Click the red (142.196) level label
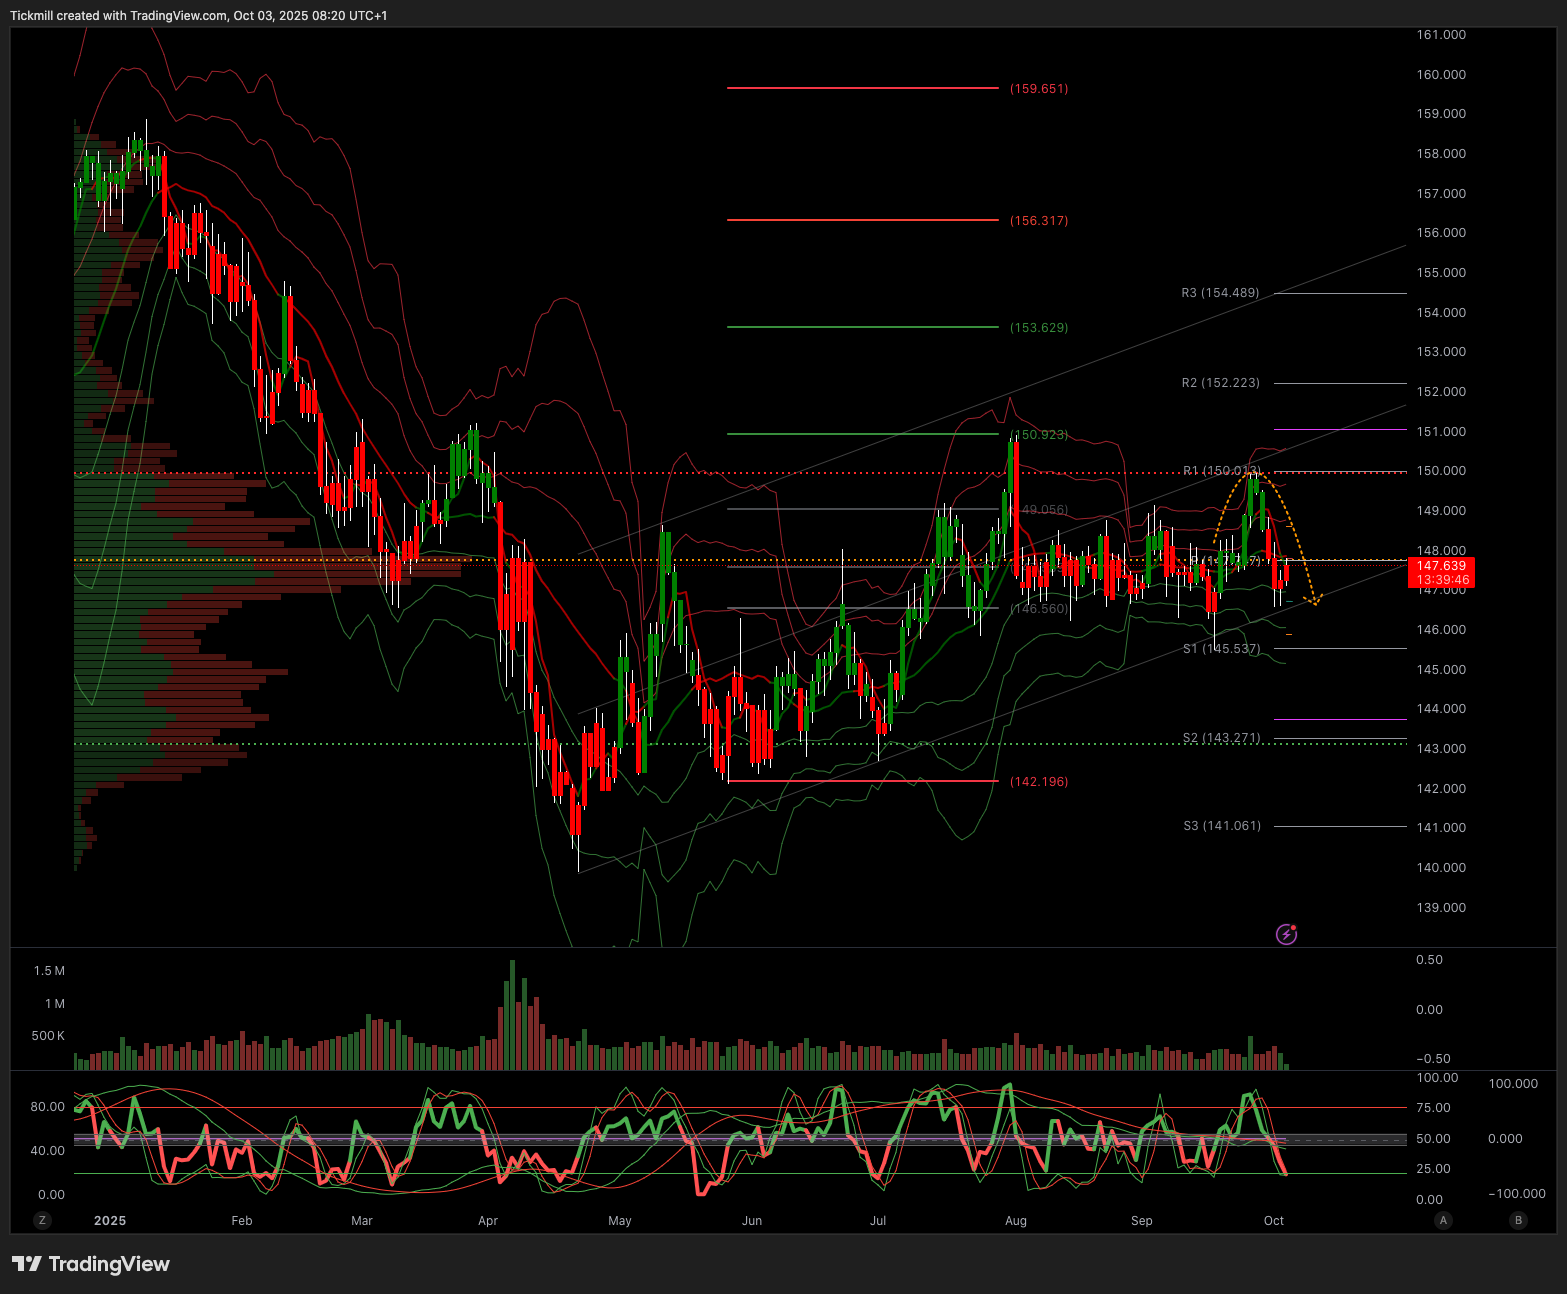The width and height of the screenshot is (1567, 1294). pyautogui.click(x=1039, y=782)
